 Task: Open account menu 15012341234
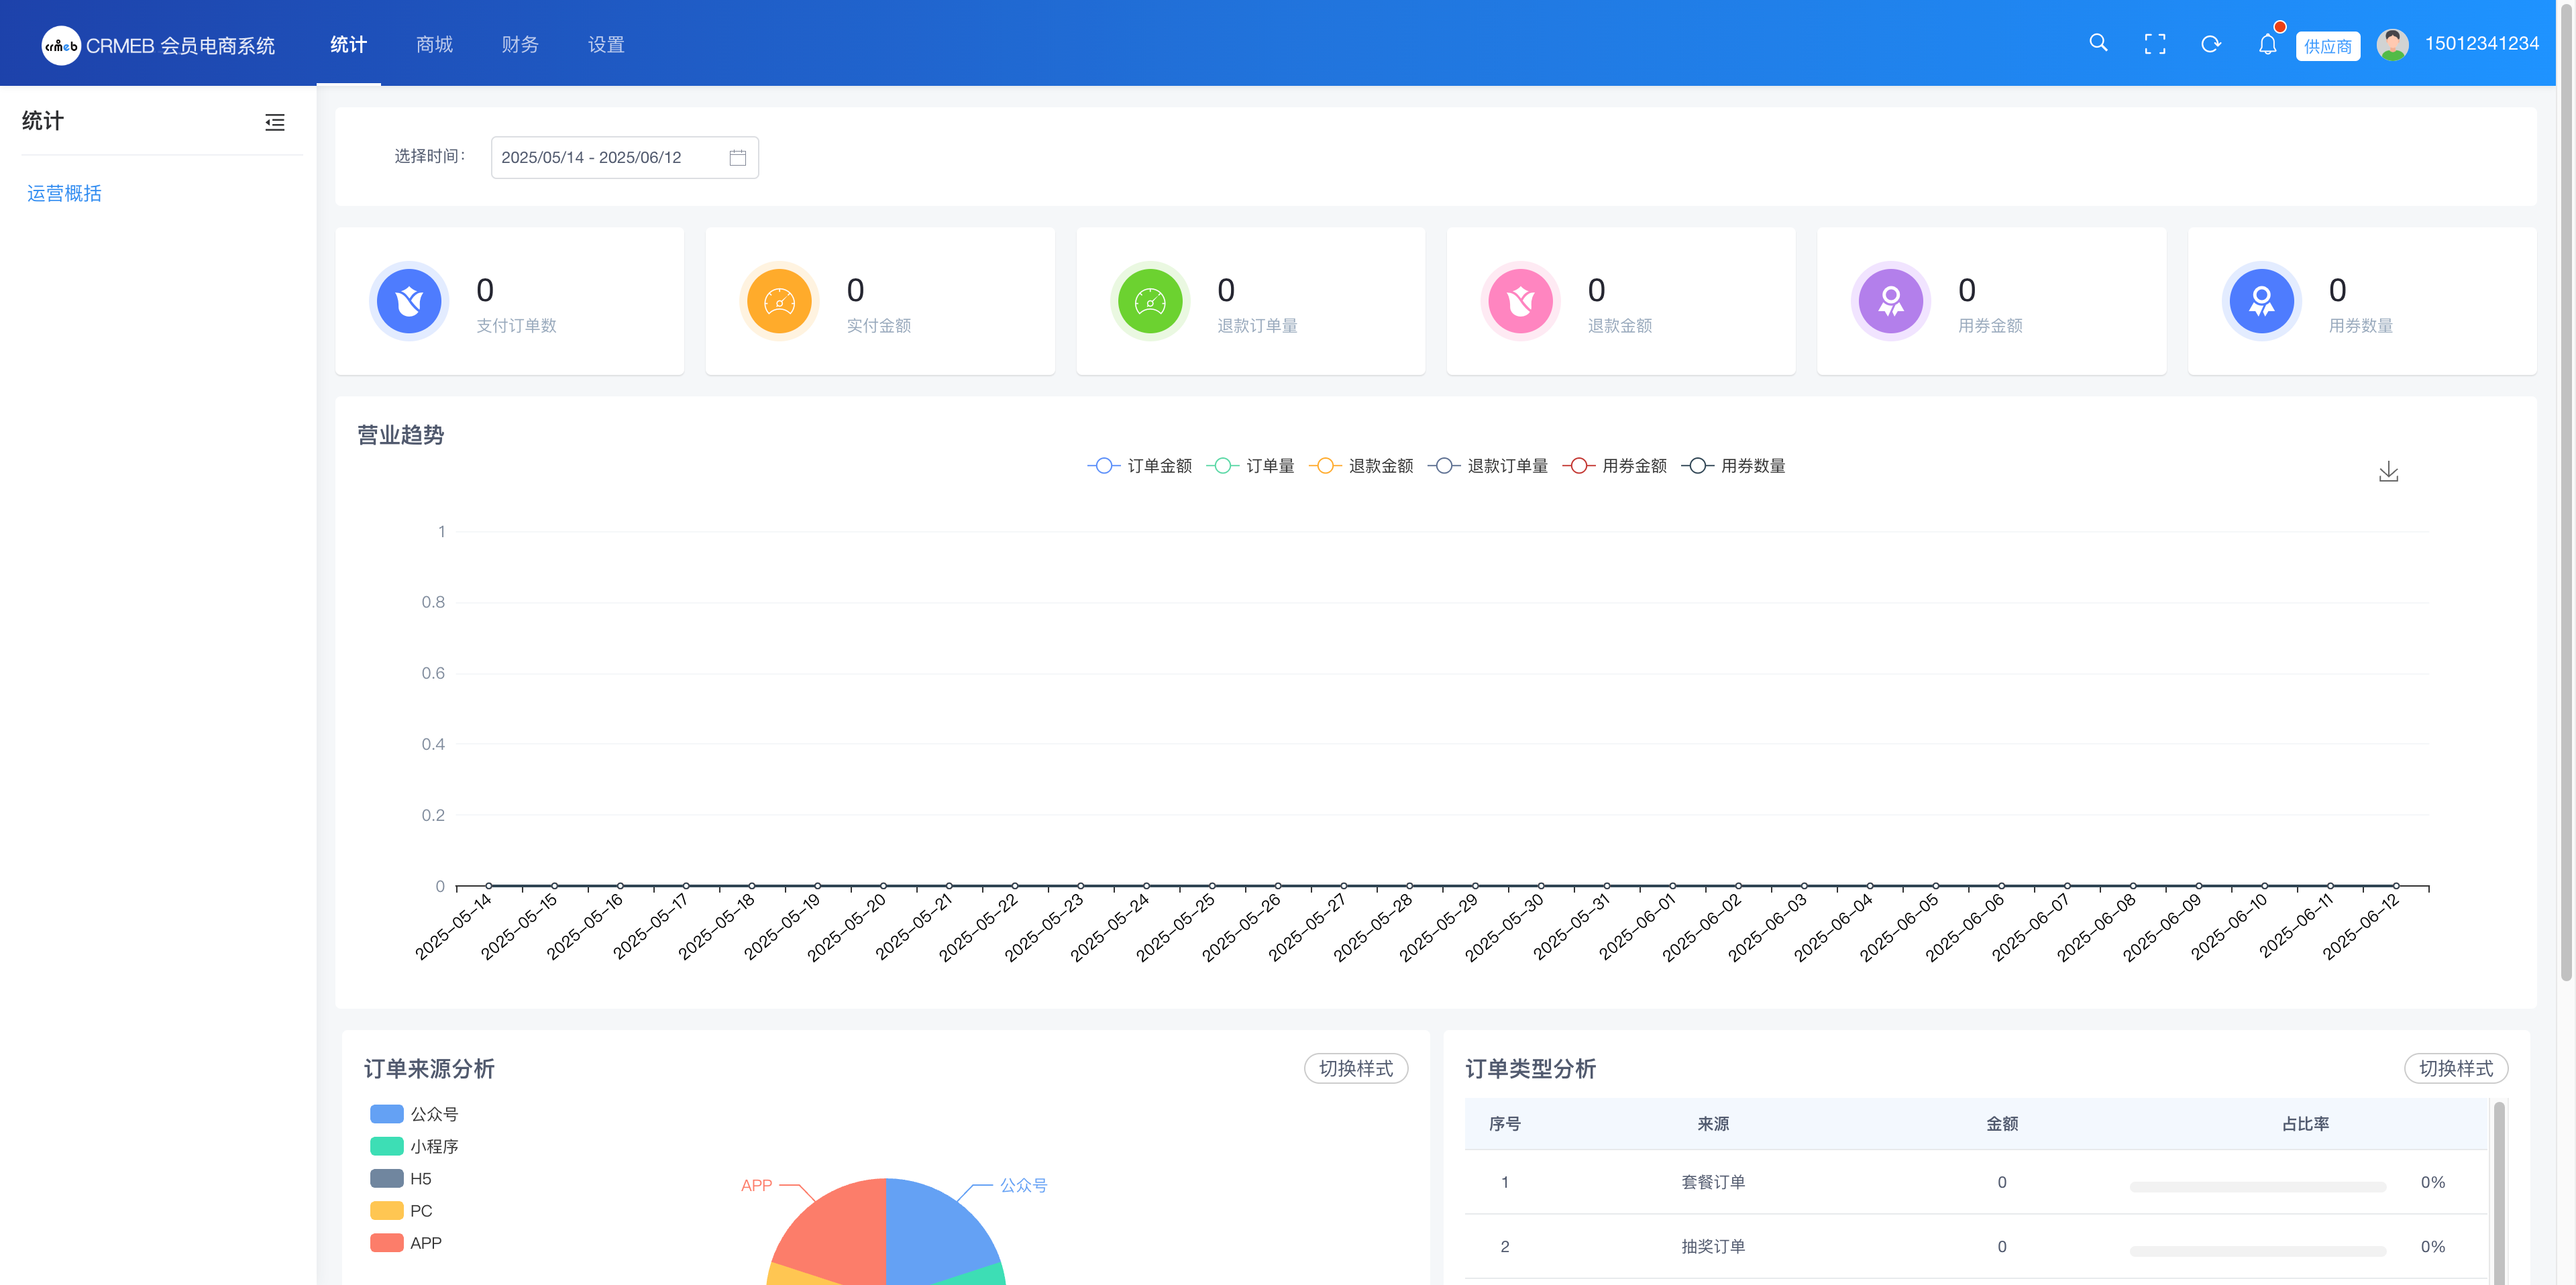(2481, 44)
